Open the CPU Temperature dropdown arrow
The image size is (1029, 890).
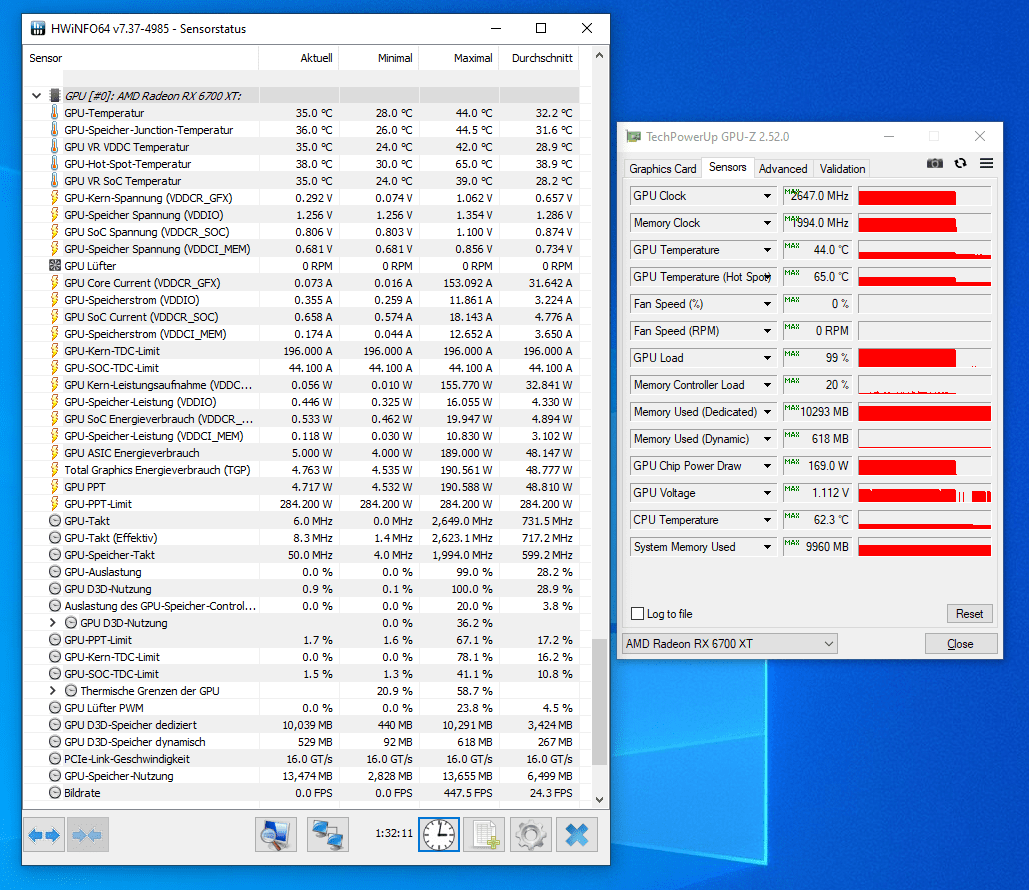[x=767, y=520]
